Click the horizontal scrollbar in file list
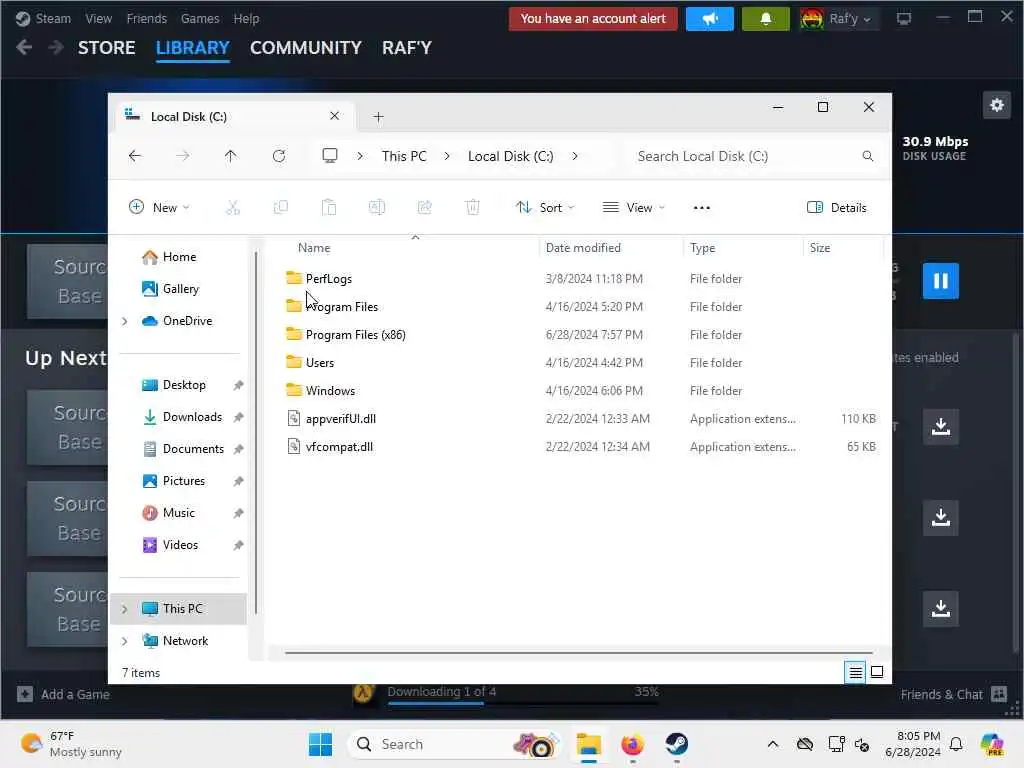Screen dimensions: 1024x768 [579, 652]
